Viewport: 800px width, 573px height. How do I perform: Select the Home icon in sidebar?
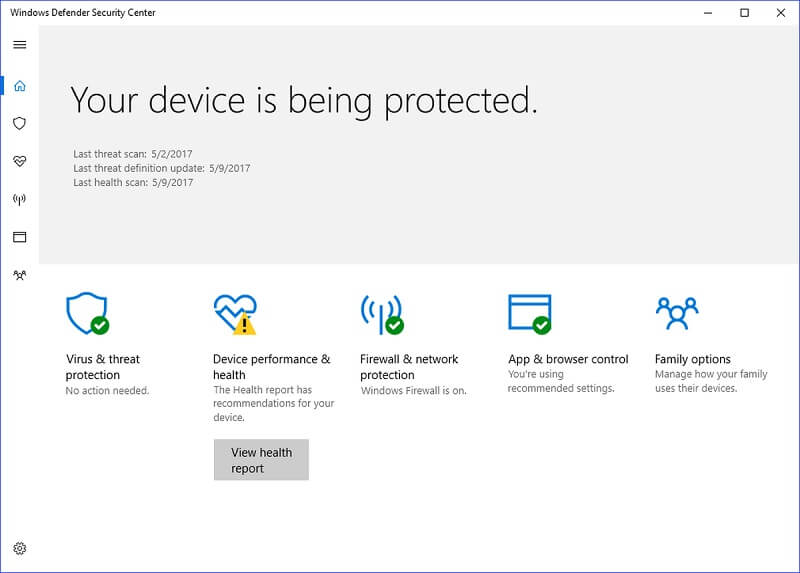point(19,86)
